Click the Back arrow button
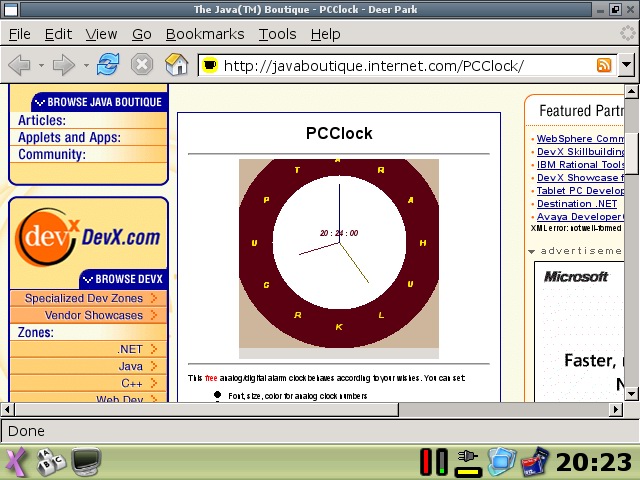The image size is (640, 480). 19,66
